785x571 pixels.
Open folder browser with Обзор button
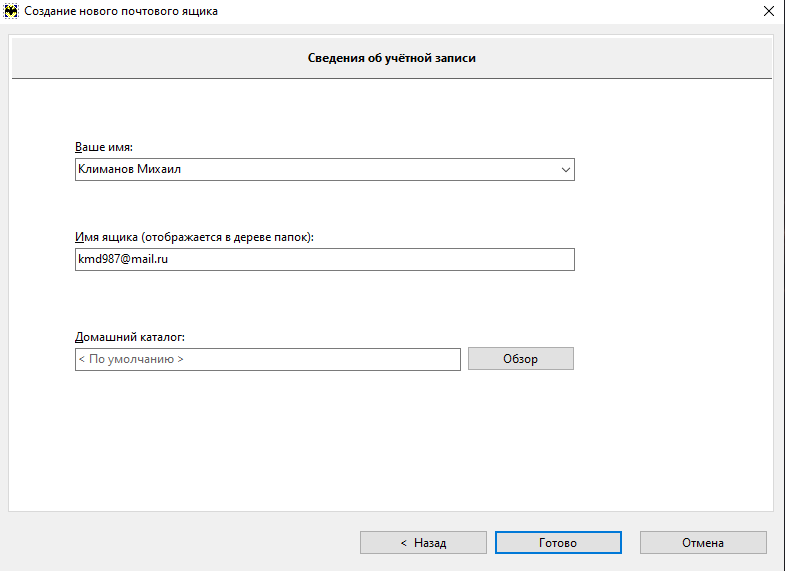point(521,359)
